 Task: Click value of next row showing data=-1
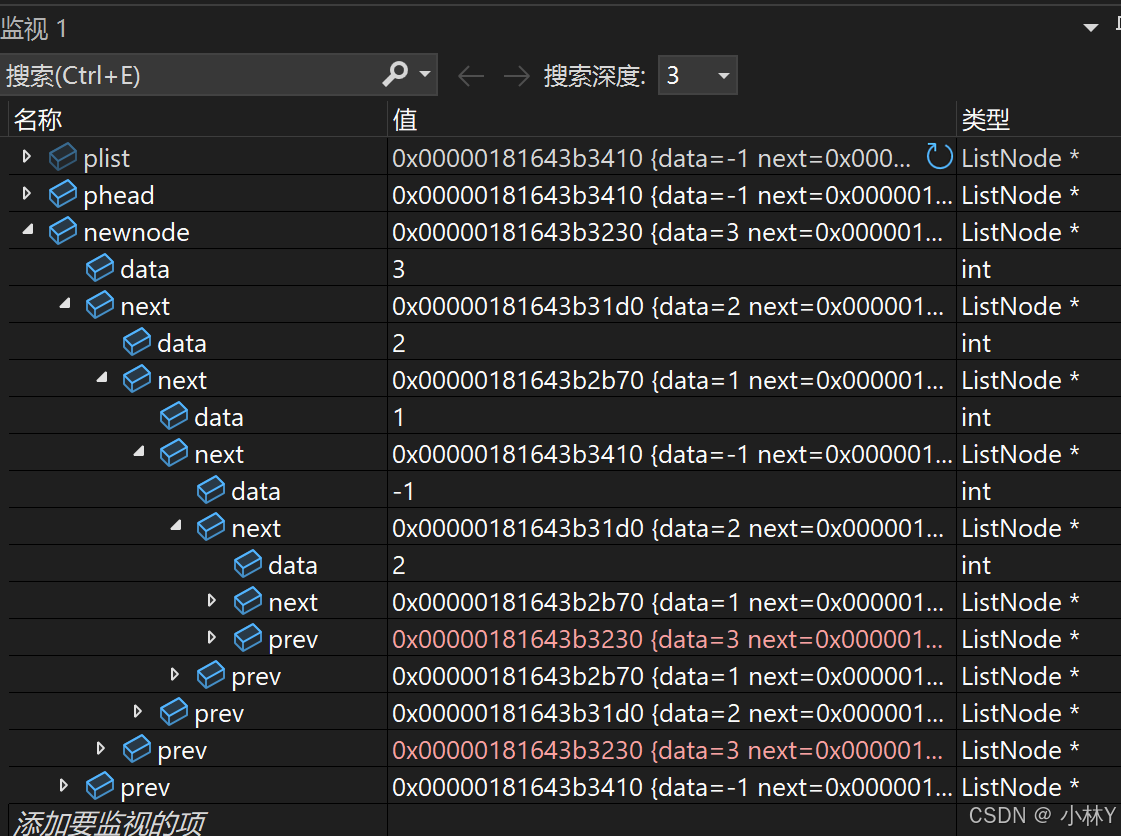click(x=672, y=454)
